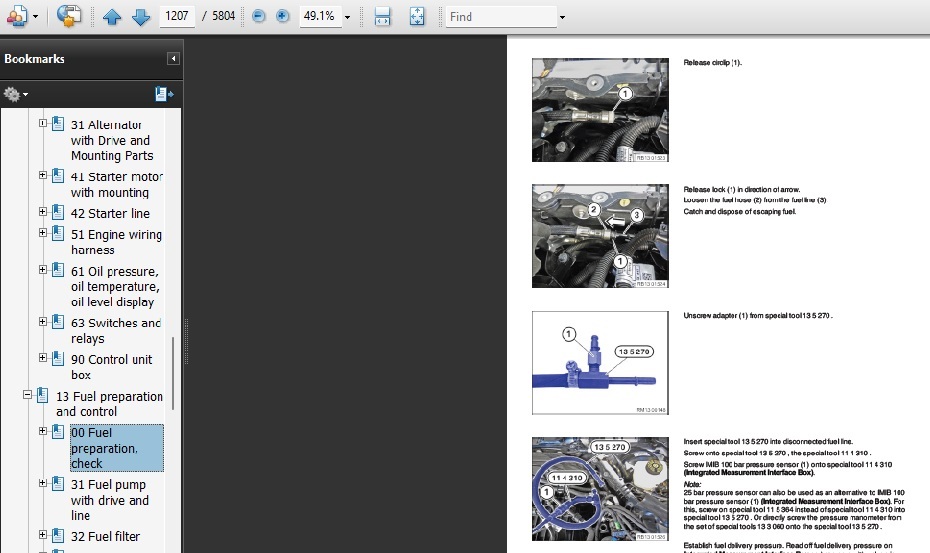Open bookmark 32 Fuel filter
Viewport: 930px width, 553px height.
coord(106,536)
